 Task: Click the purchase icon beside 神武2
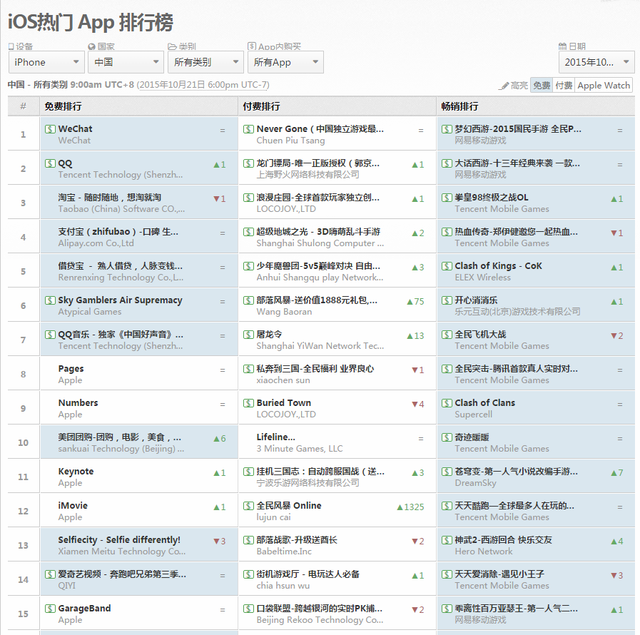(x=447, y=540)
